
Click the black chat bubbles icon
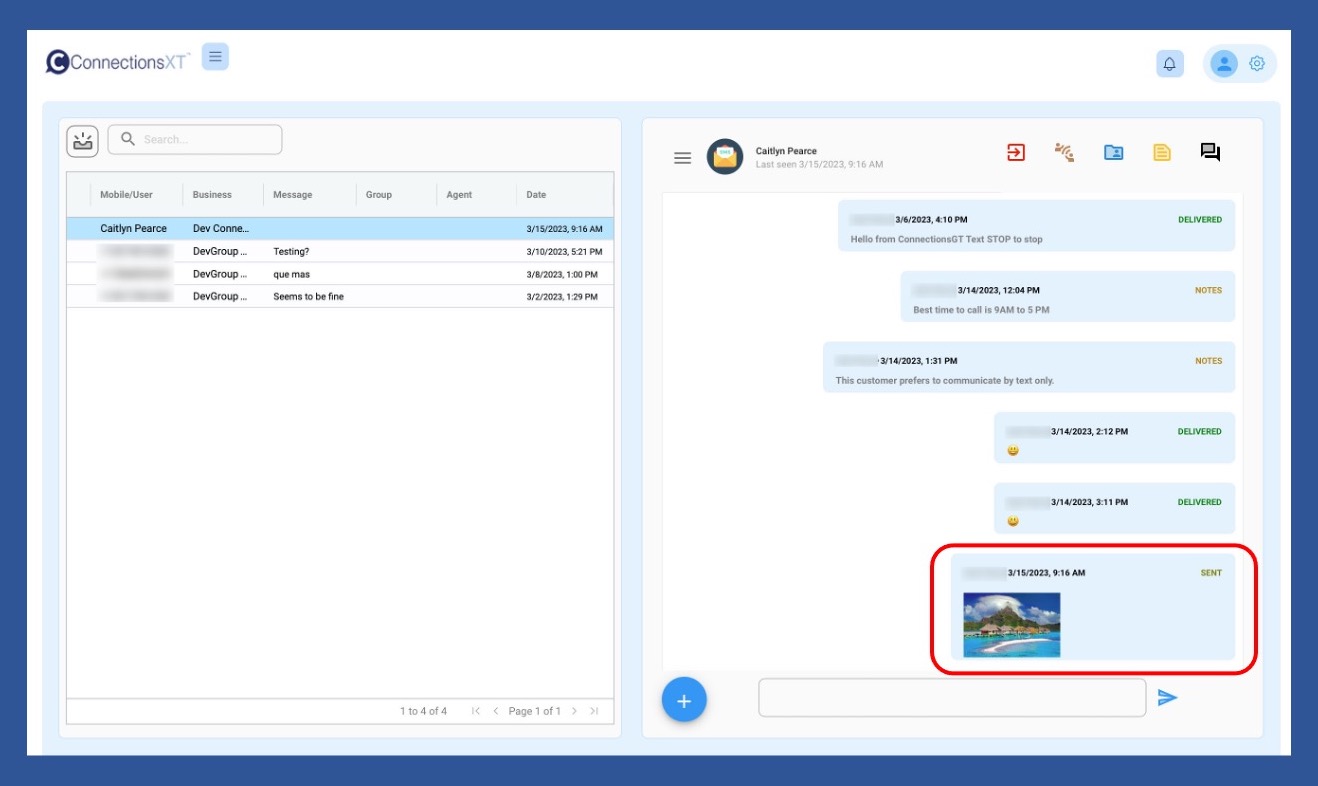1210,153
